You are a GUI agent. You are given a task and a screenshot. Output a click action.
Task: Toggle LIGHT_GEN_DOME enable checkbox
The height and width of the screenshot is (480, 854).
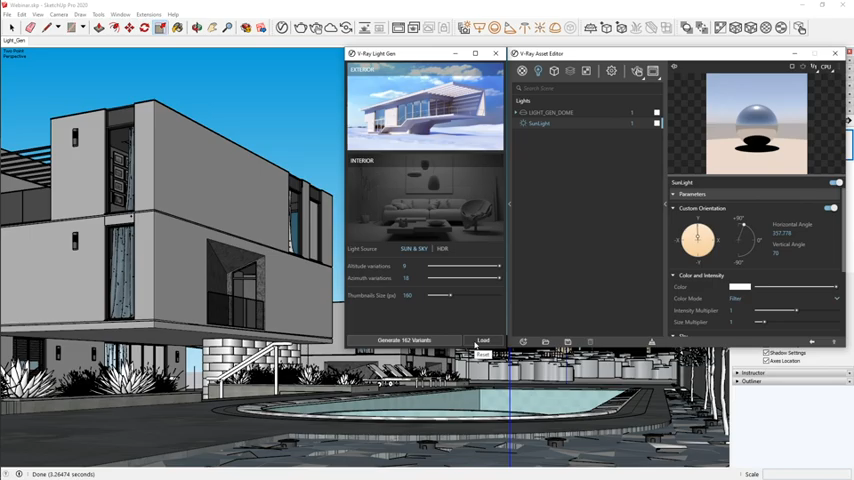(x=657, y=112)
